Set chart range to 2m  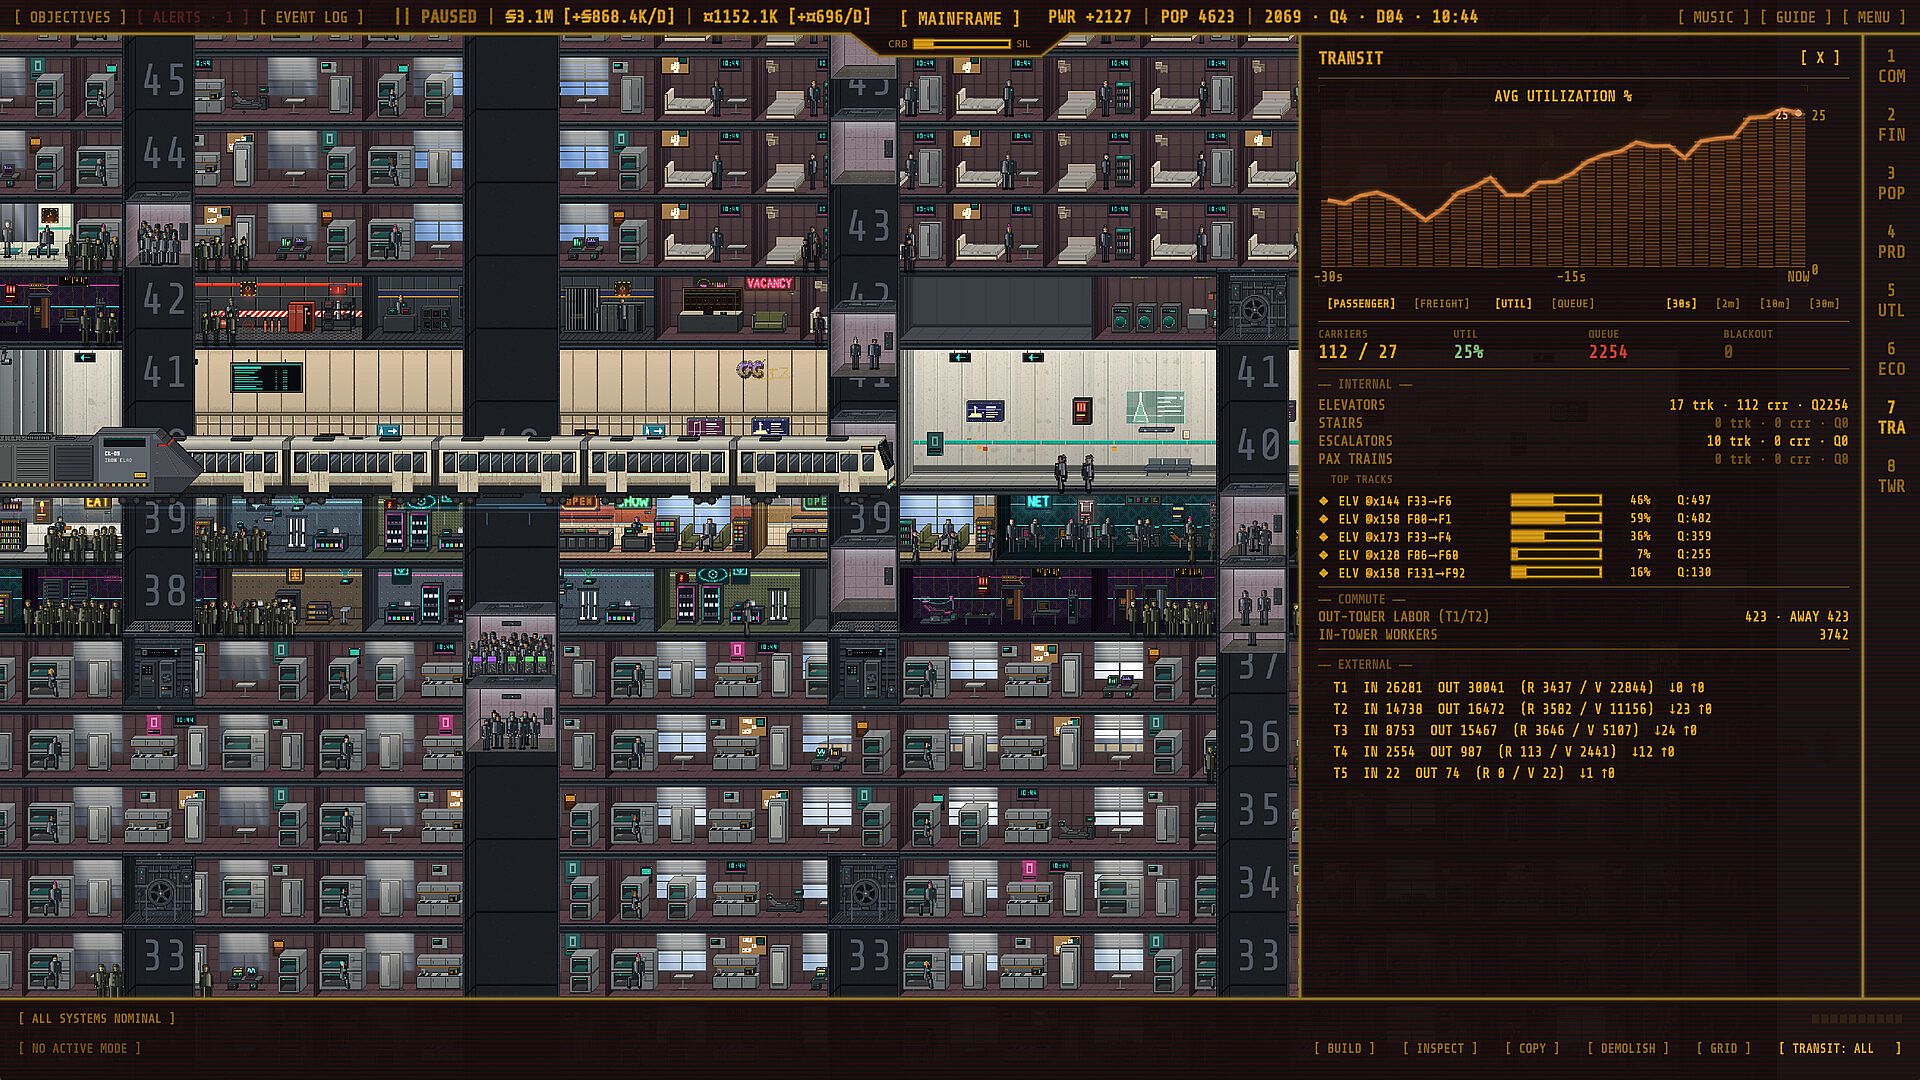(1728, 304)
